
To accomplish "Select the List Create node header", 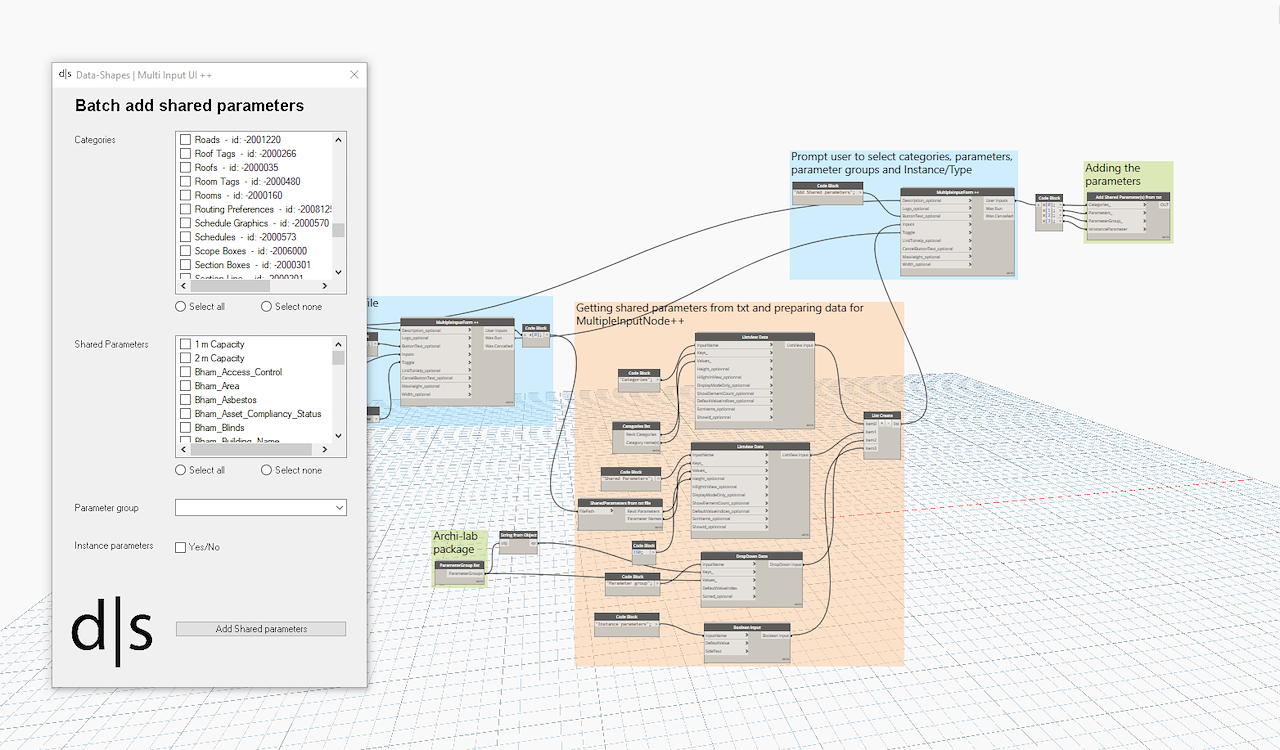I will pos(883,415).
